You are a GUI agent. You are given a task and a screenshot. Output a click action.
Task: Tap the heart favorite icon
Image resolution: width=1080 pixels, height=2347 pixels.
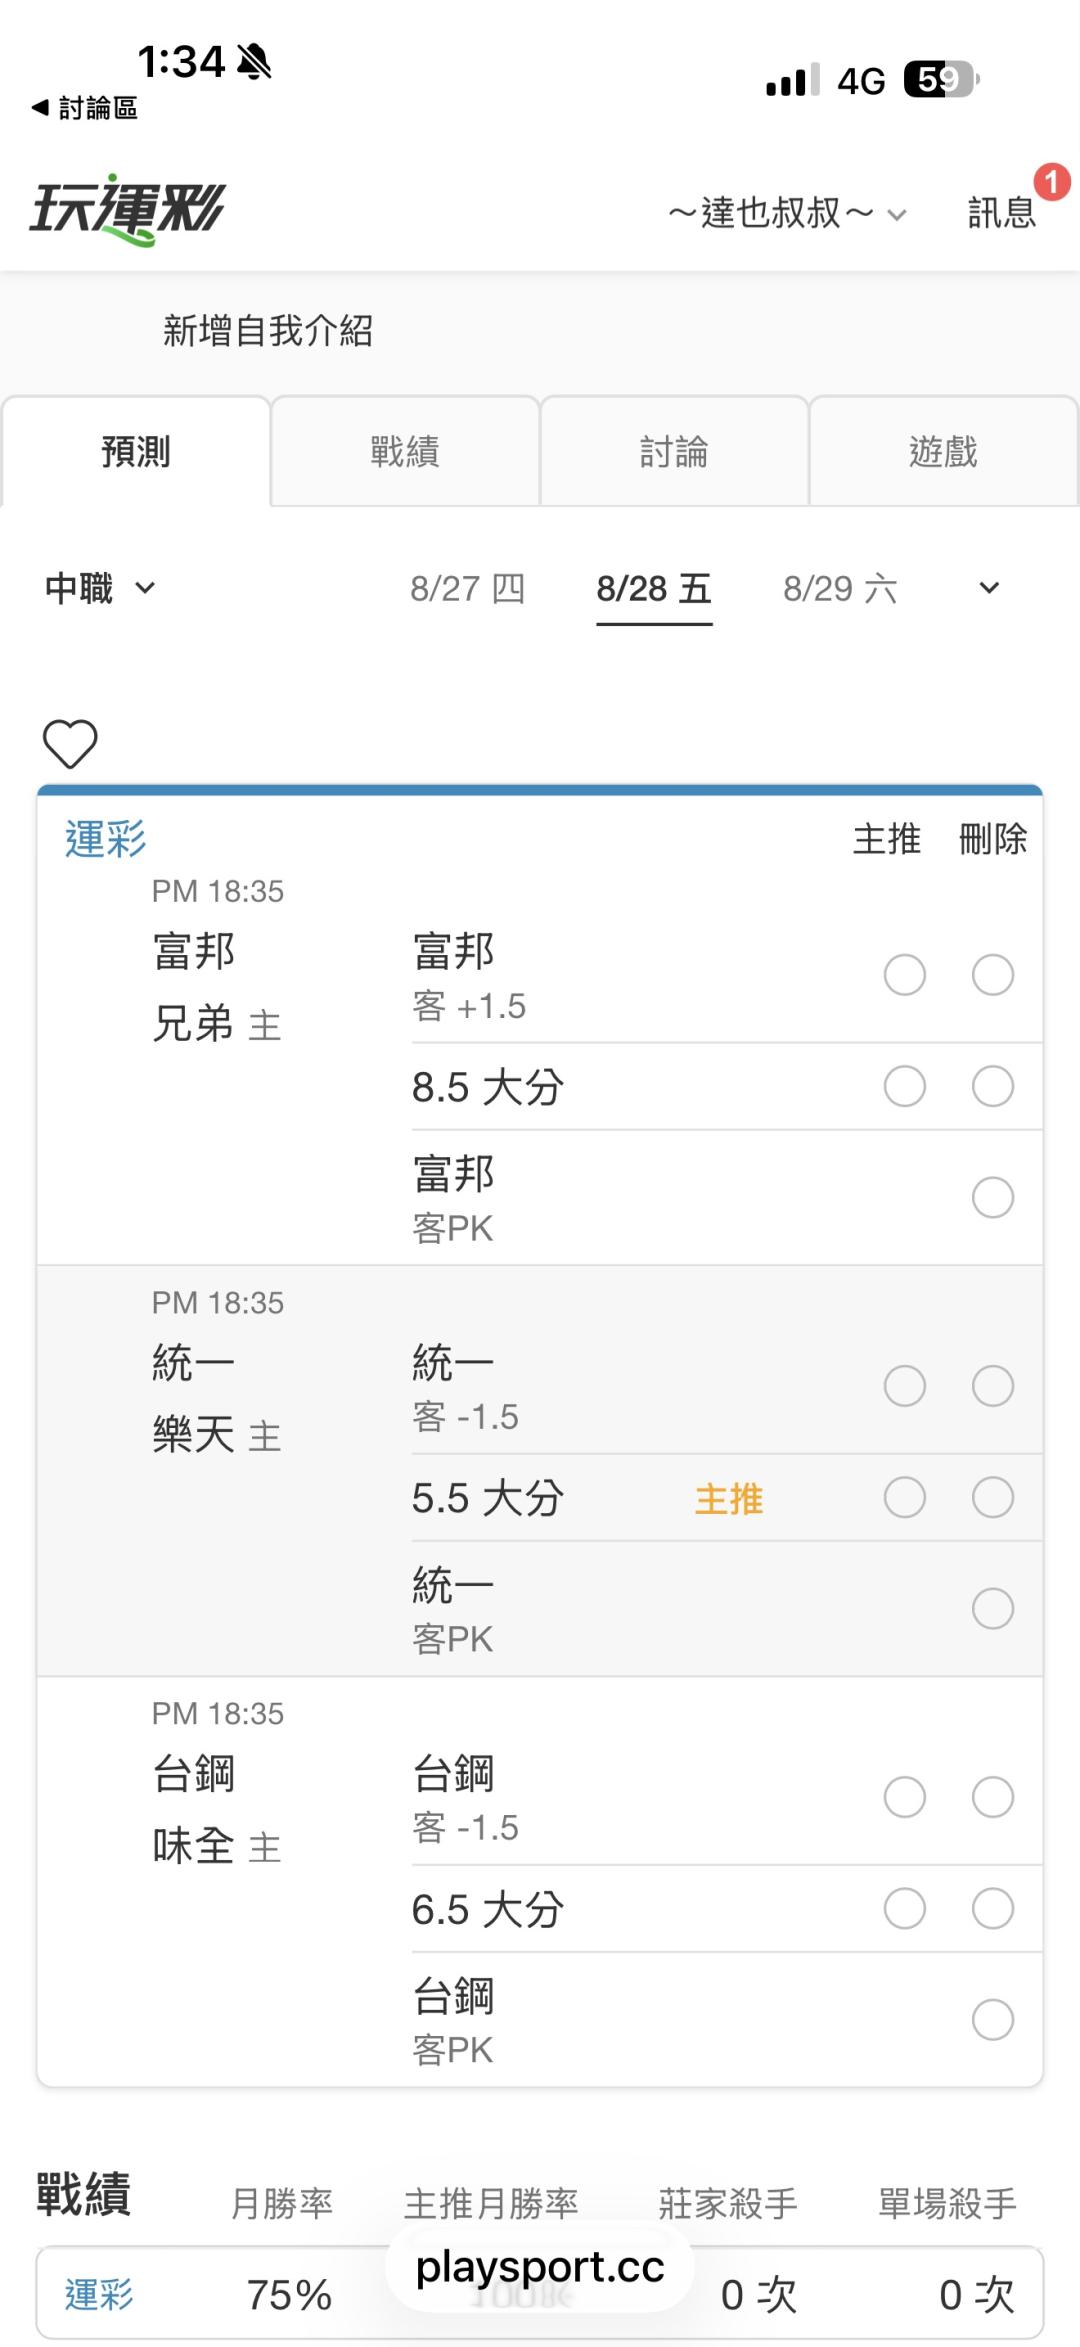coord(70,744)
